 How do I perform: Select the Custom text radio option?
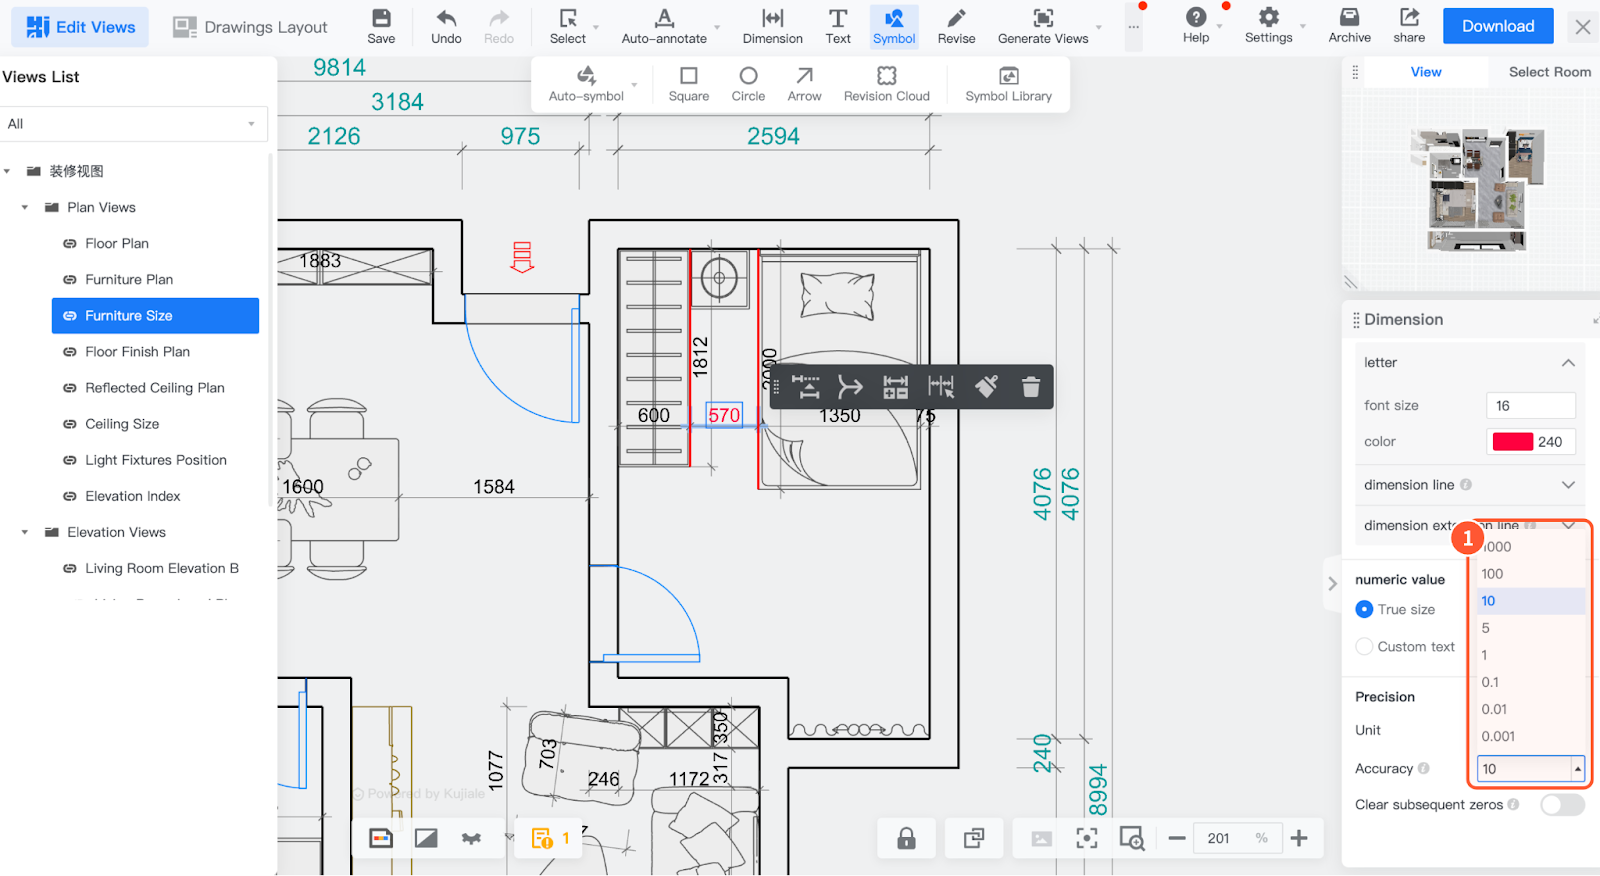pyautogui.click(x=1364, y=647)
